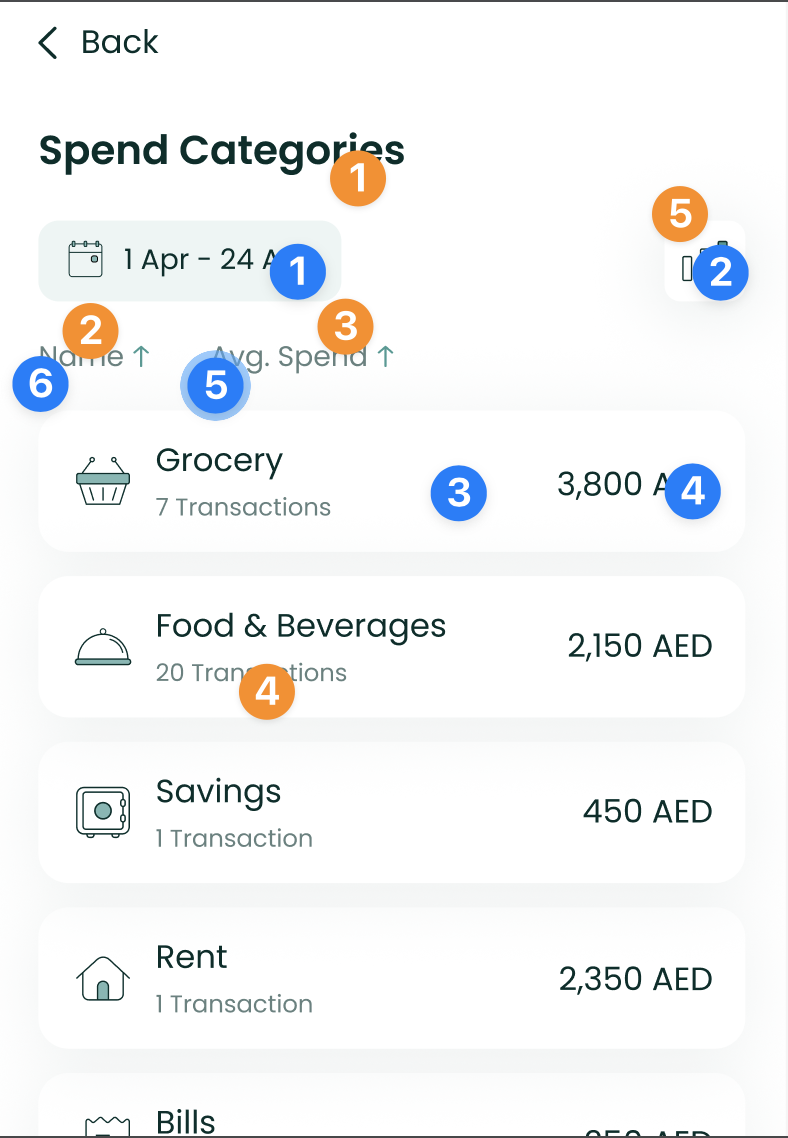Open the Food & Beverages category
Viewport: 788px width, 1138px height.
point(301,627)
